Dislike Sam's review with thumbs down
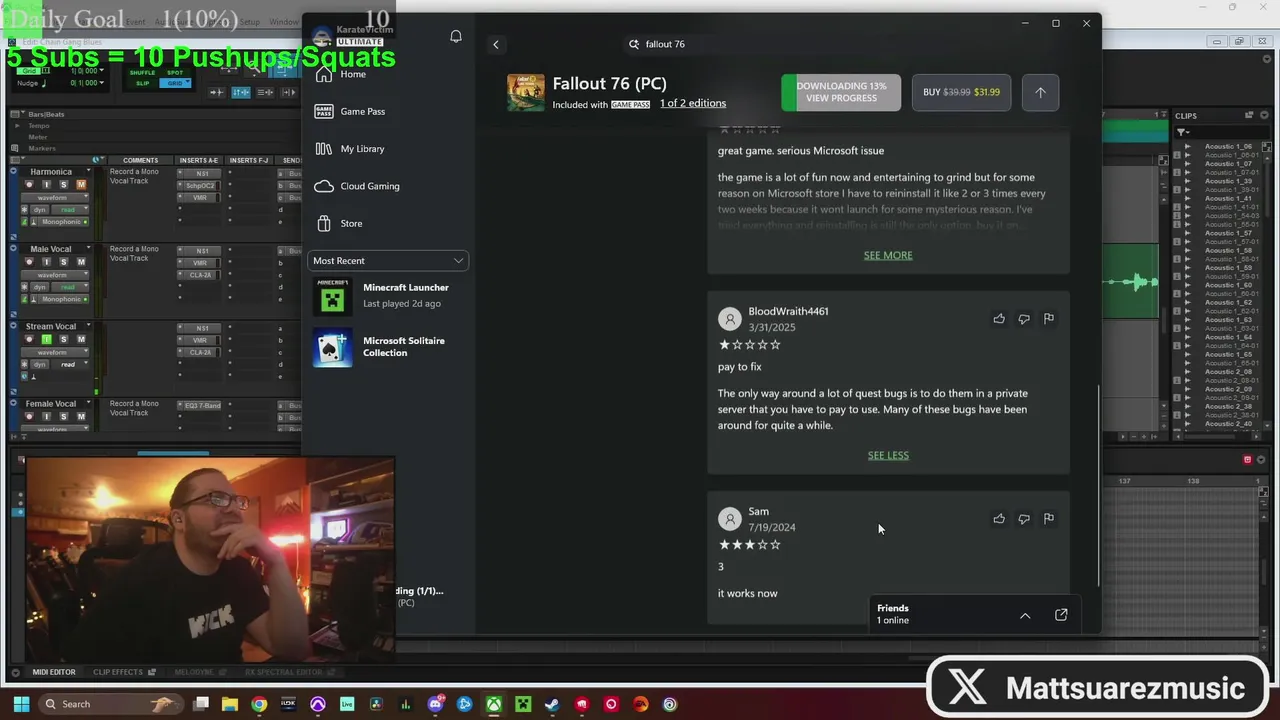Screen dimensions: 1280x720 (1024, 519)
